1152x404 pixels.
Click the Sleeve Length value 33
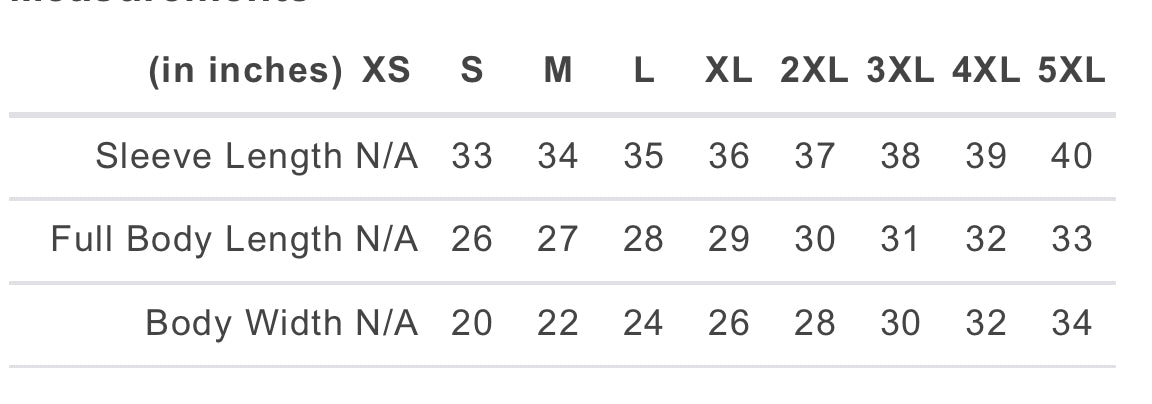click(x=472, y=156)
